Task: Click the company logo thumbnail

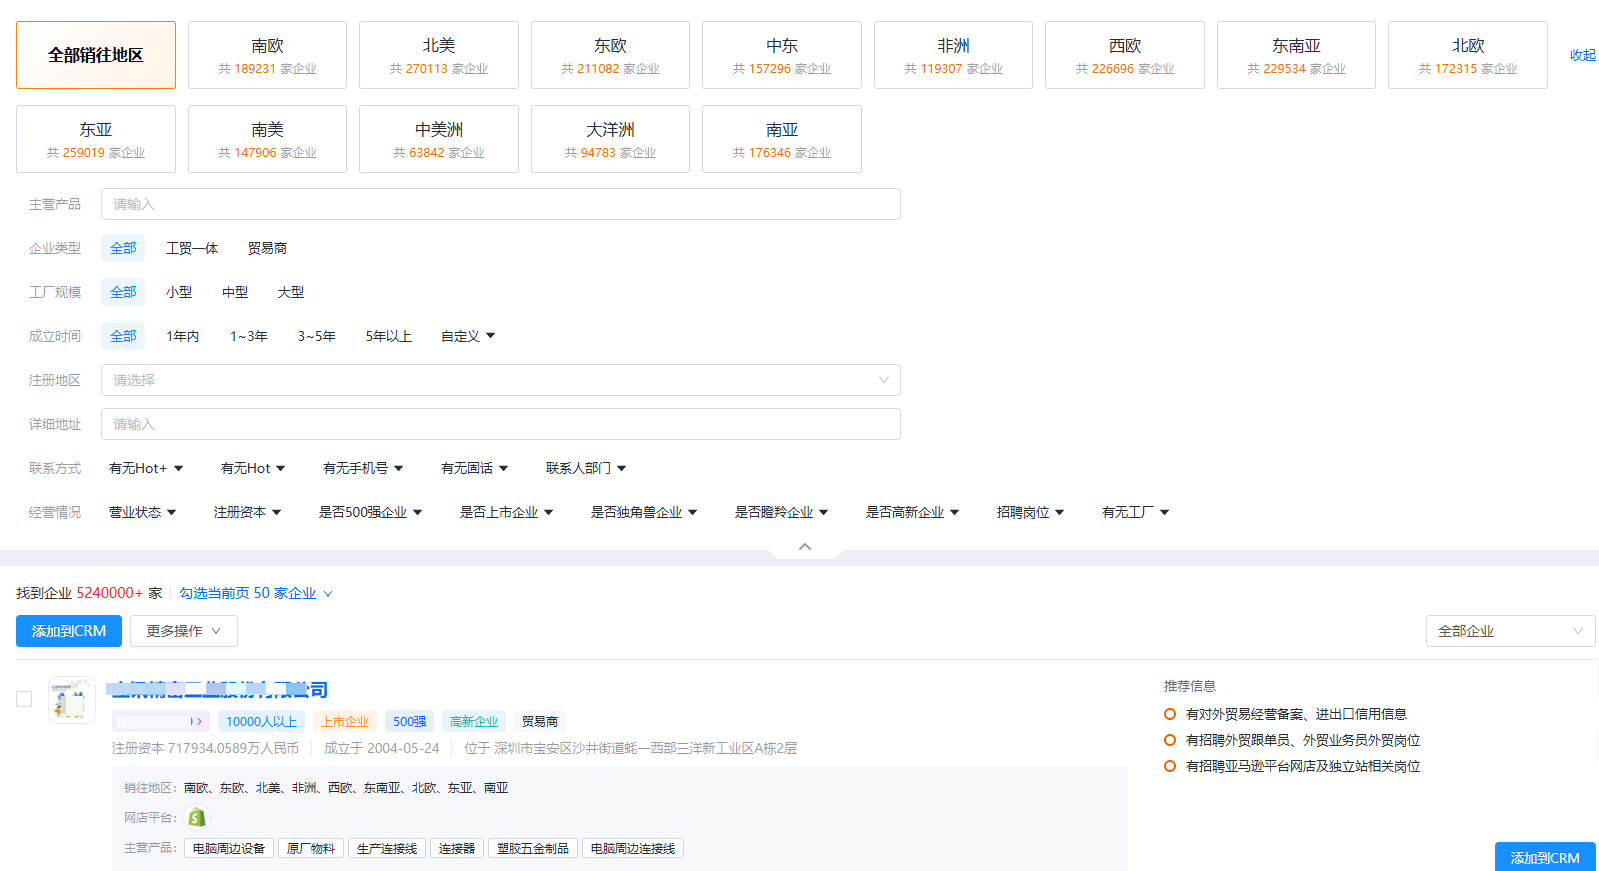Action: coord(72,700)
